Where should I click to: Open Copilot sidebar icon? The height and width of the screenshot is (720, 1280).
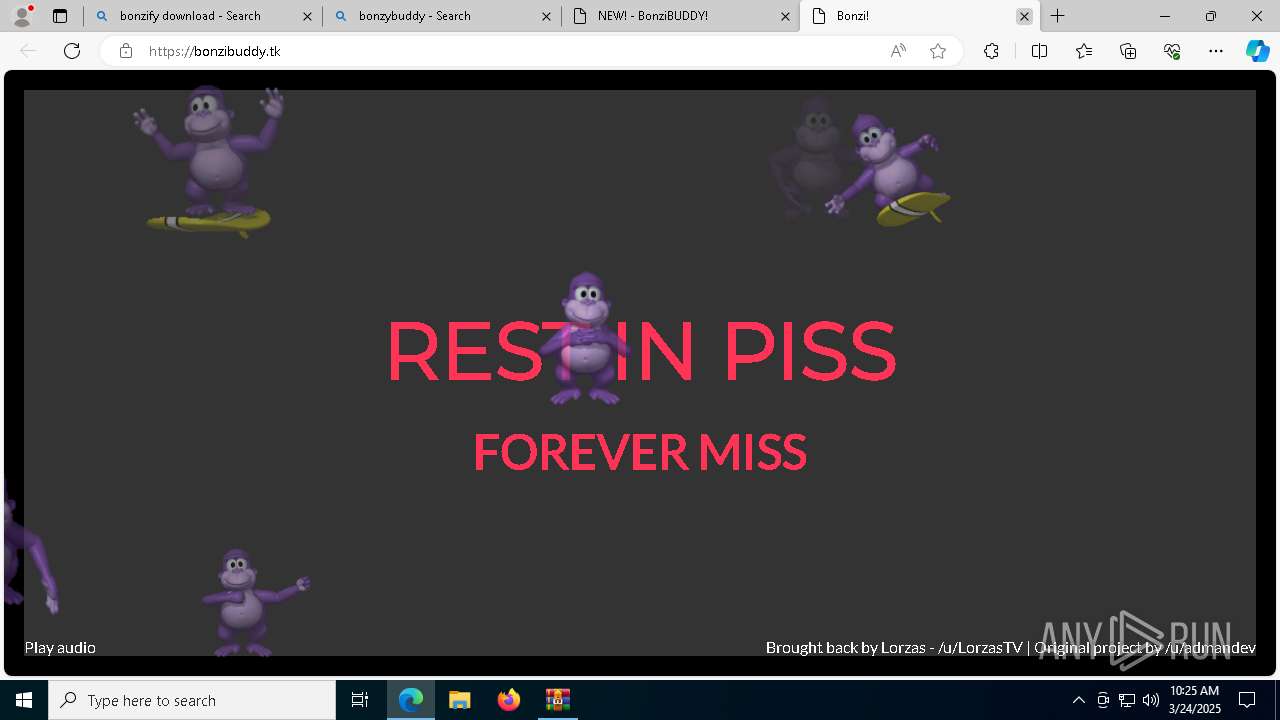point(1257,51)
